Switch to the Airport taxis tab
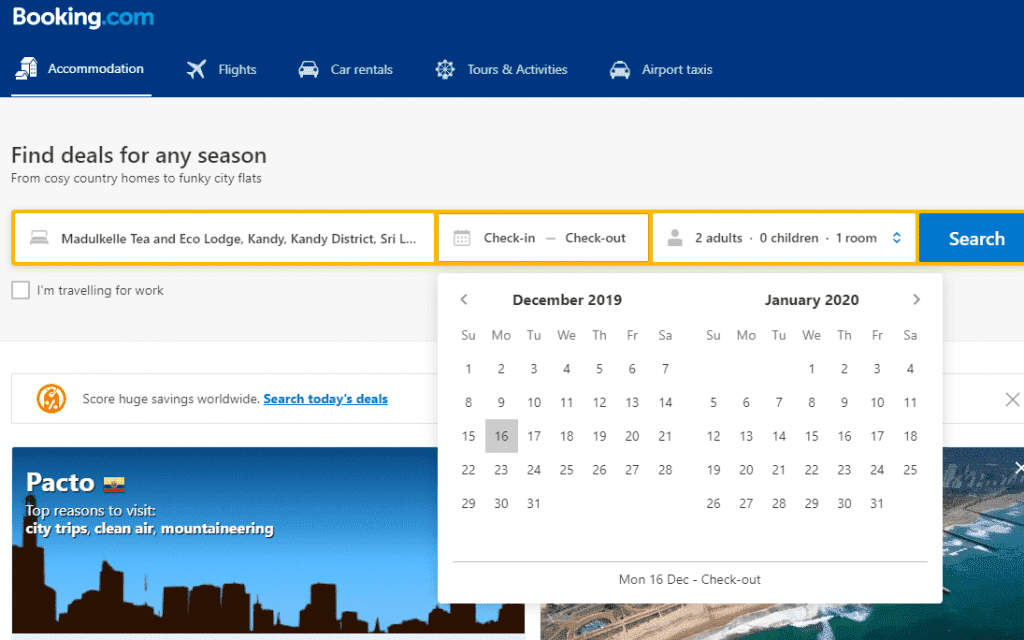1024x640 pixels. tap(661, 69)
